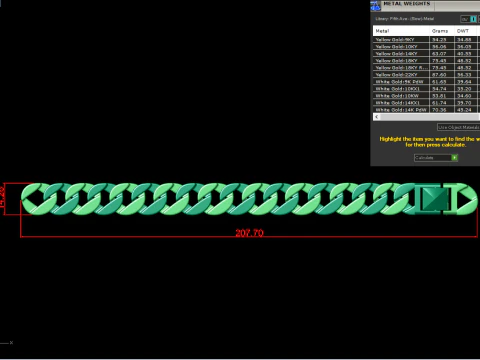Select the Yellow Gold:9KY row
Image resolution: width=480 pixels, height=360 pixels.
tap(426, 39)
